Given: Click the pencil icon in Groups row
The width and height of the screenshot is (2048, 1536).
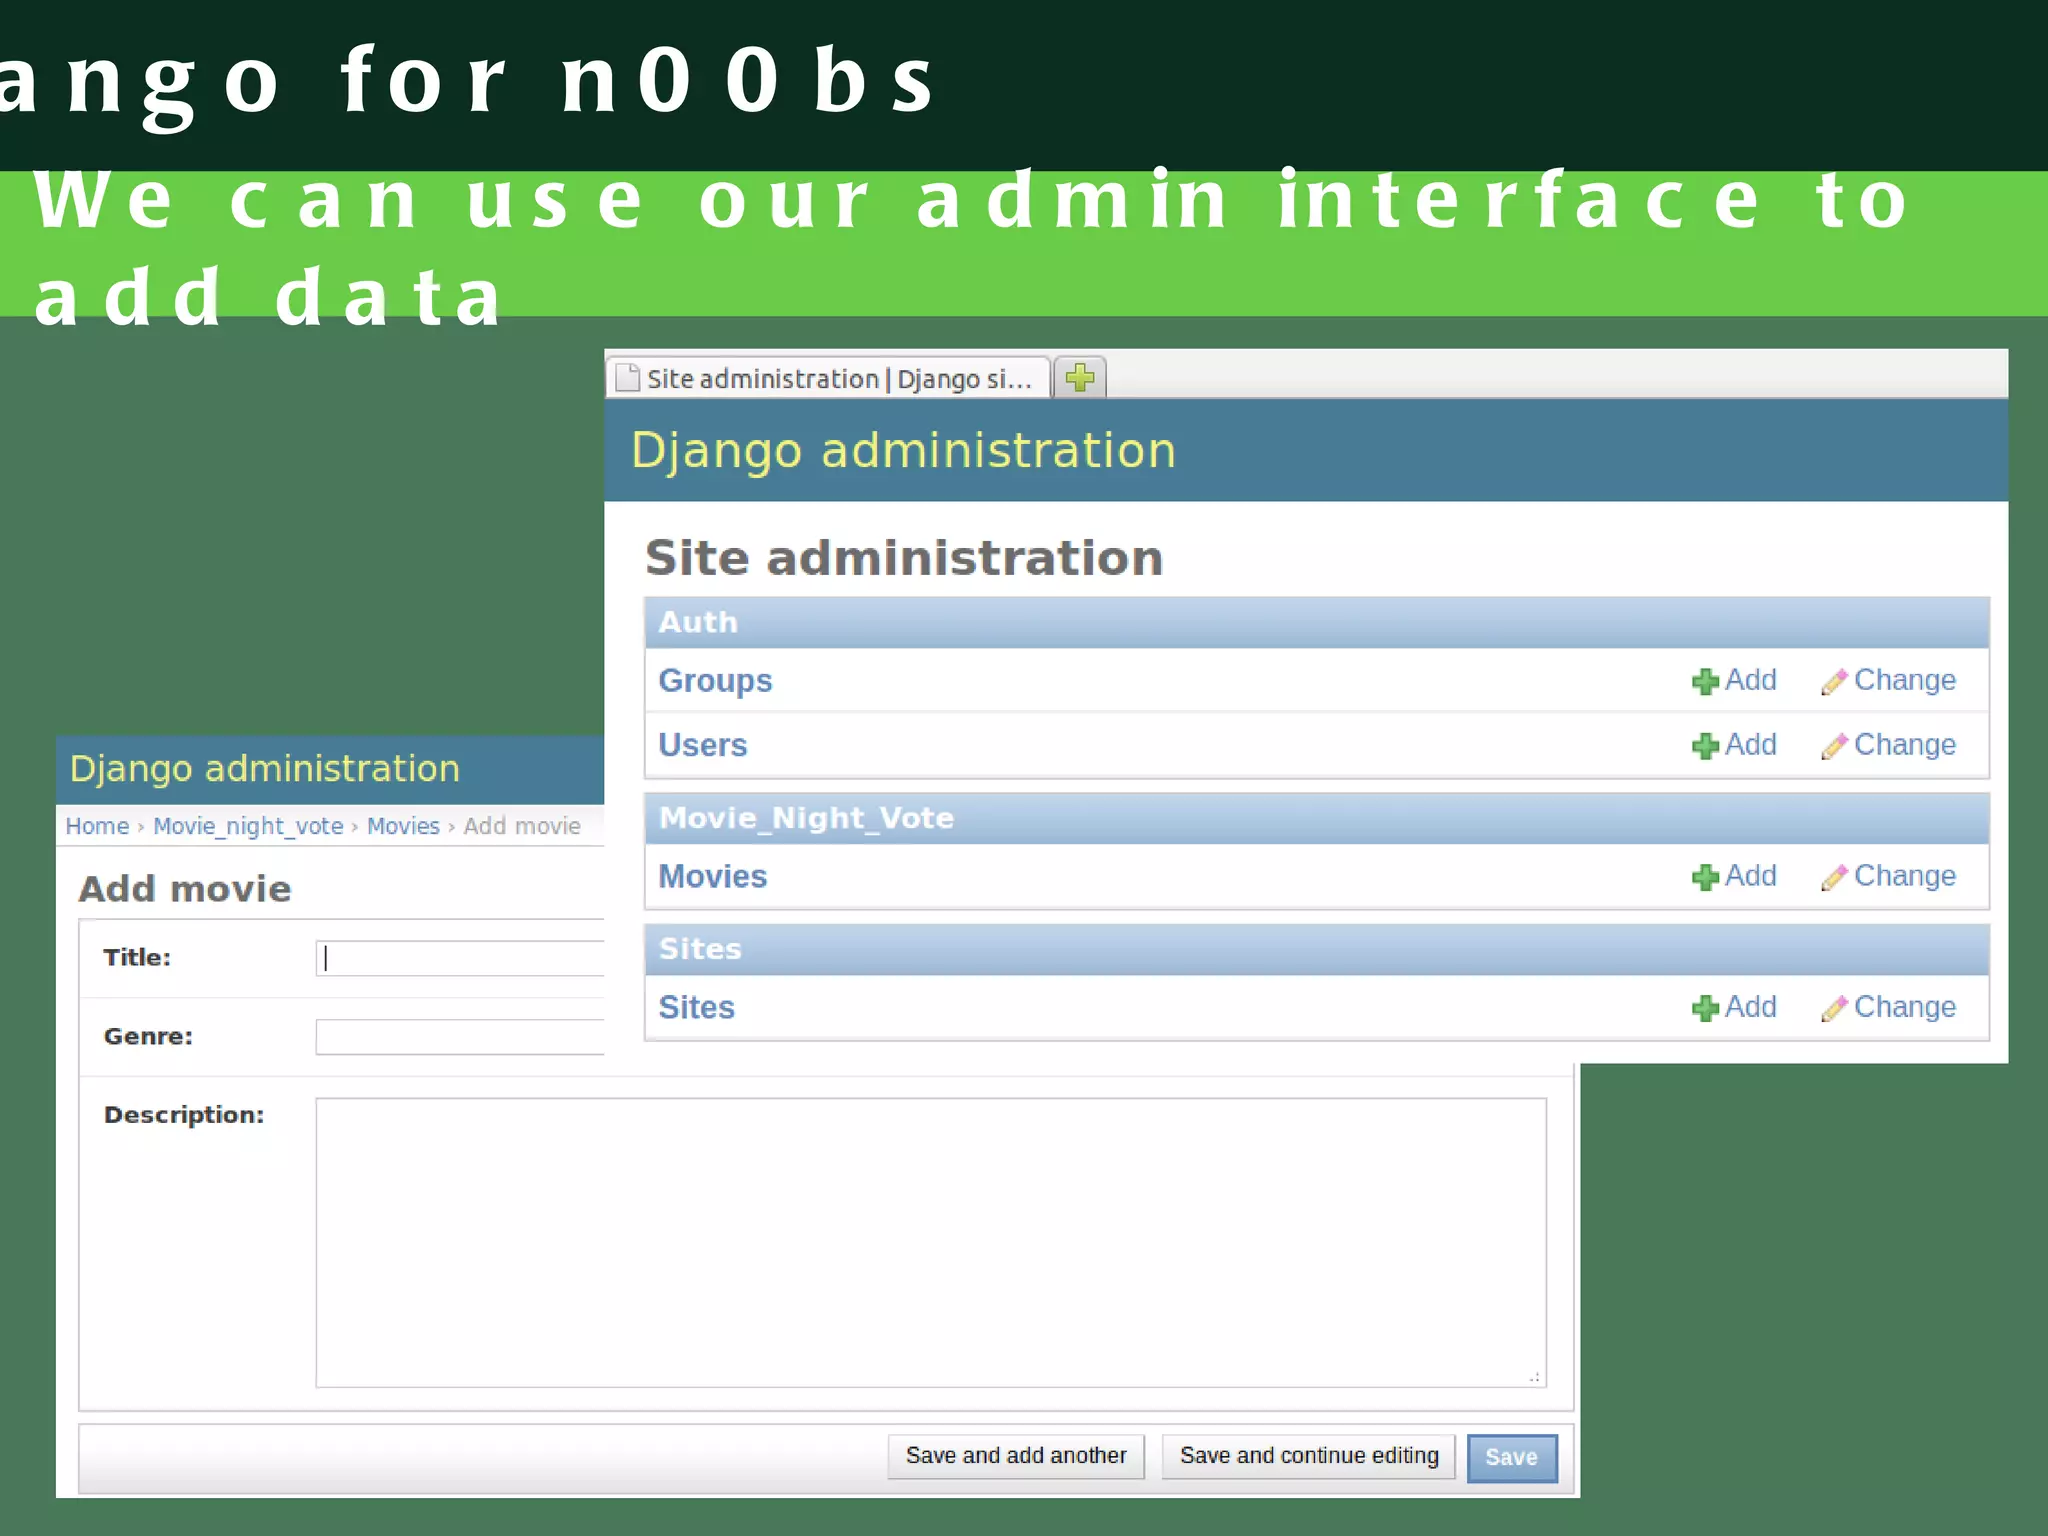Looking at the screenshot, I should point(1834,682).
